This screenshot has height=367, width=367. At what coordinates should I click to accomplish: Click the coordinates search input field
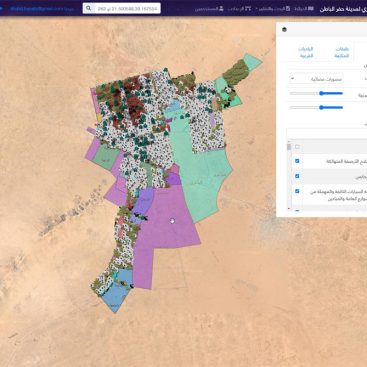point(127,8)
